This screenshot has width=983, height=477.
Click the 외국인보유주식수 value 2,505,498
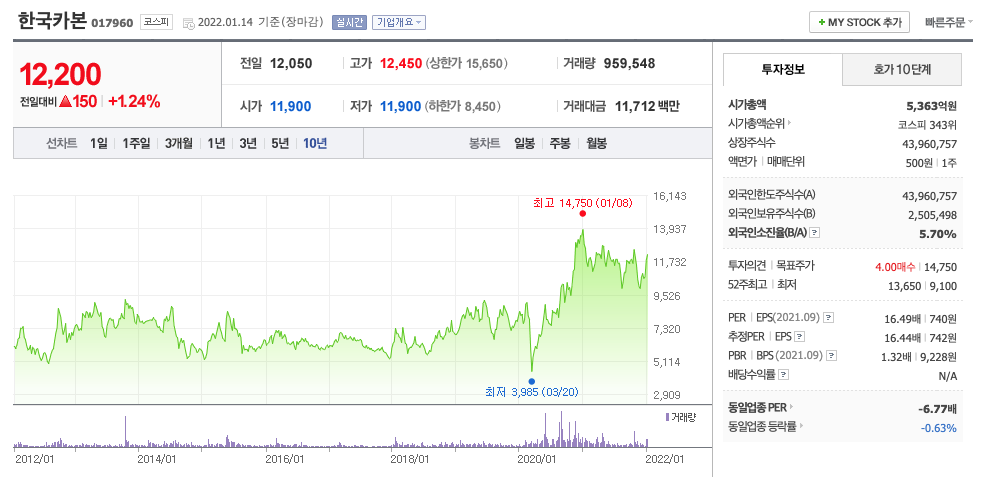(932, 215)
